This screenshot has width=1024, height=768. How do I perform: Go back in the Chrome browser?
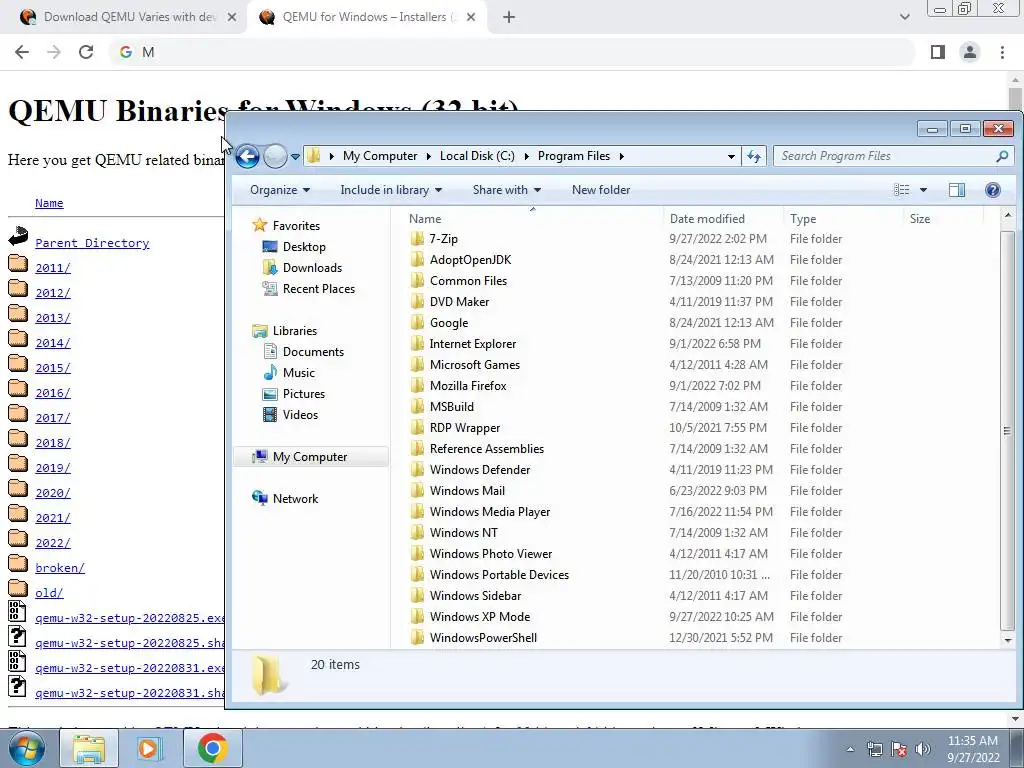[x=22, y=52]
